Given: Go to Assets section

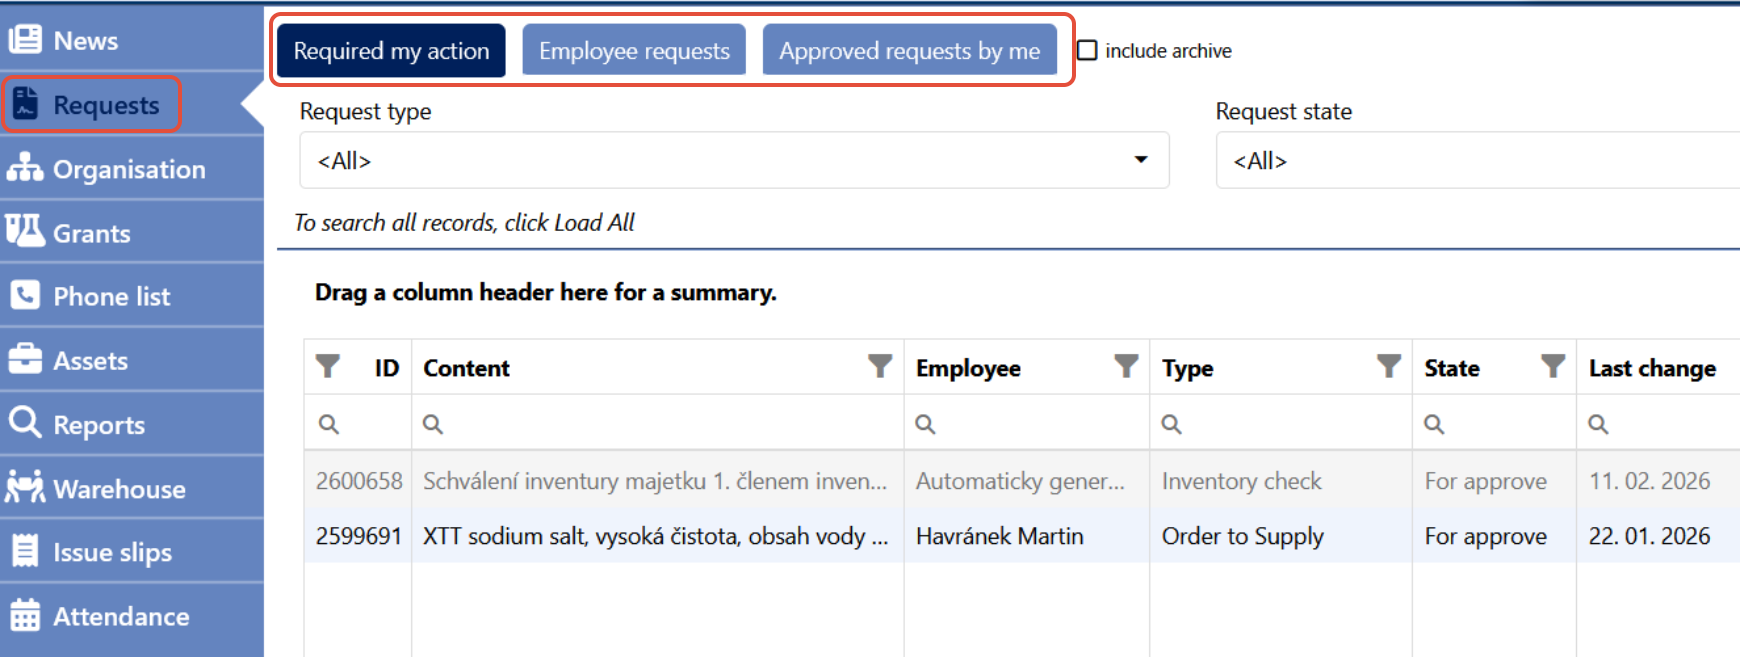Looking at the screenshot, I should tap(132, 359).
